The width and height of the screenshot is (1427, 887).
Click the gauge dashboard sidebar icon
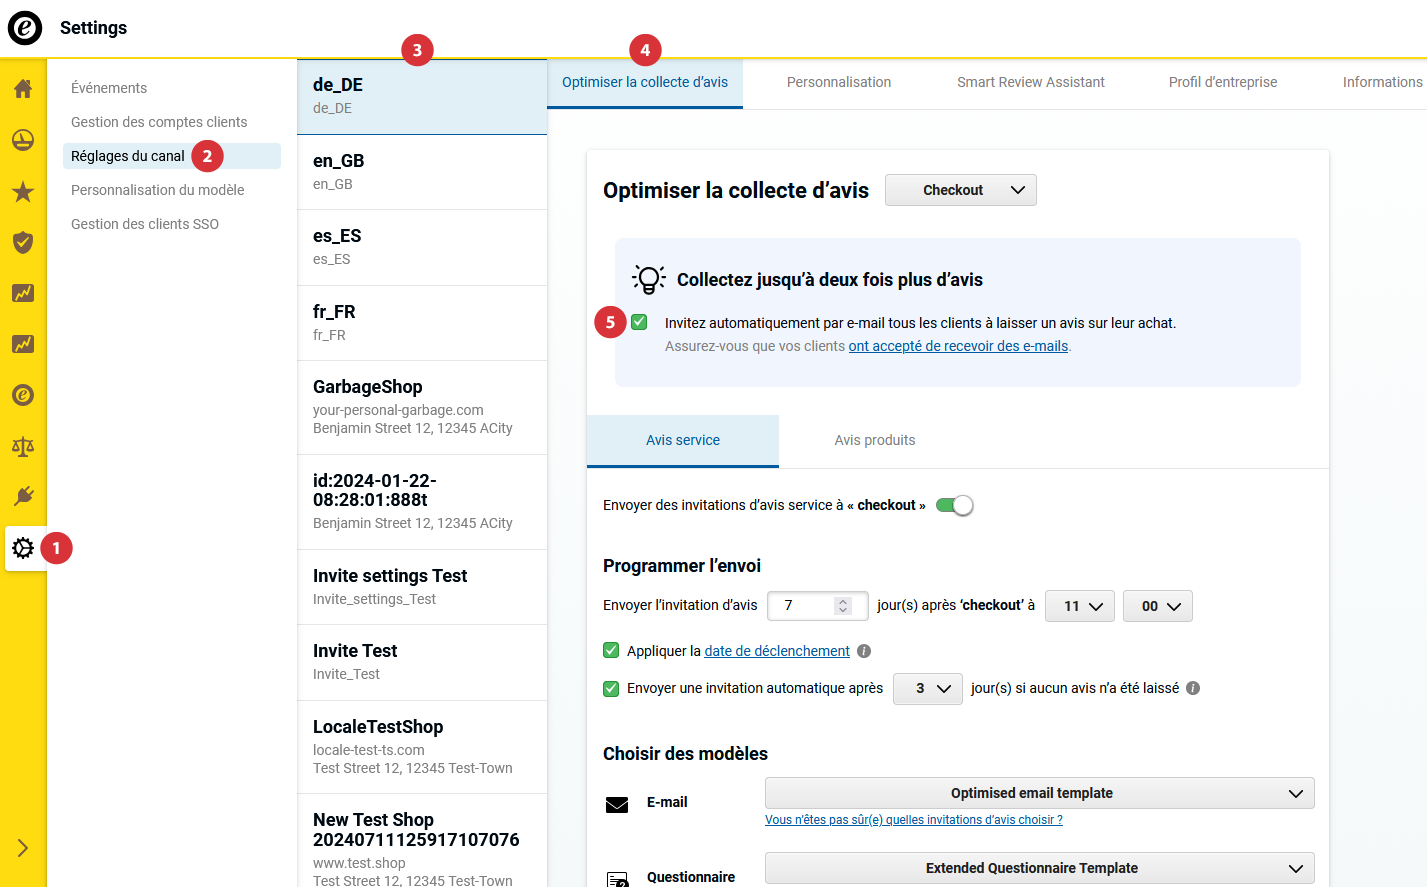[23, 140]
